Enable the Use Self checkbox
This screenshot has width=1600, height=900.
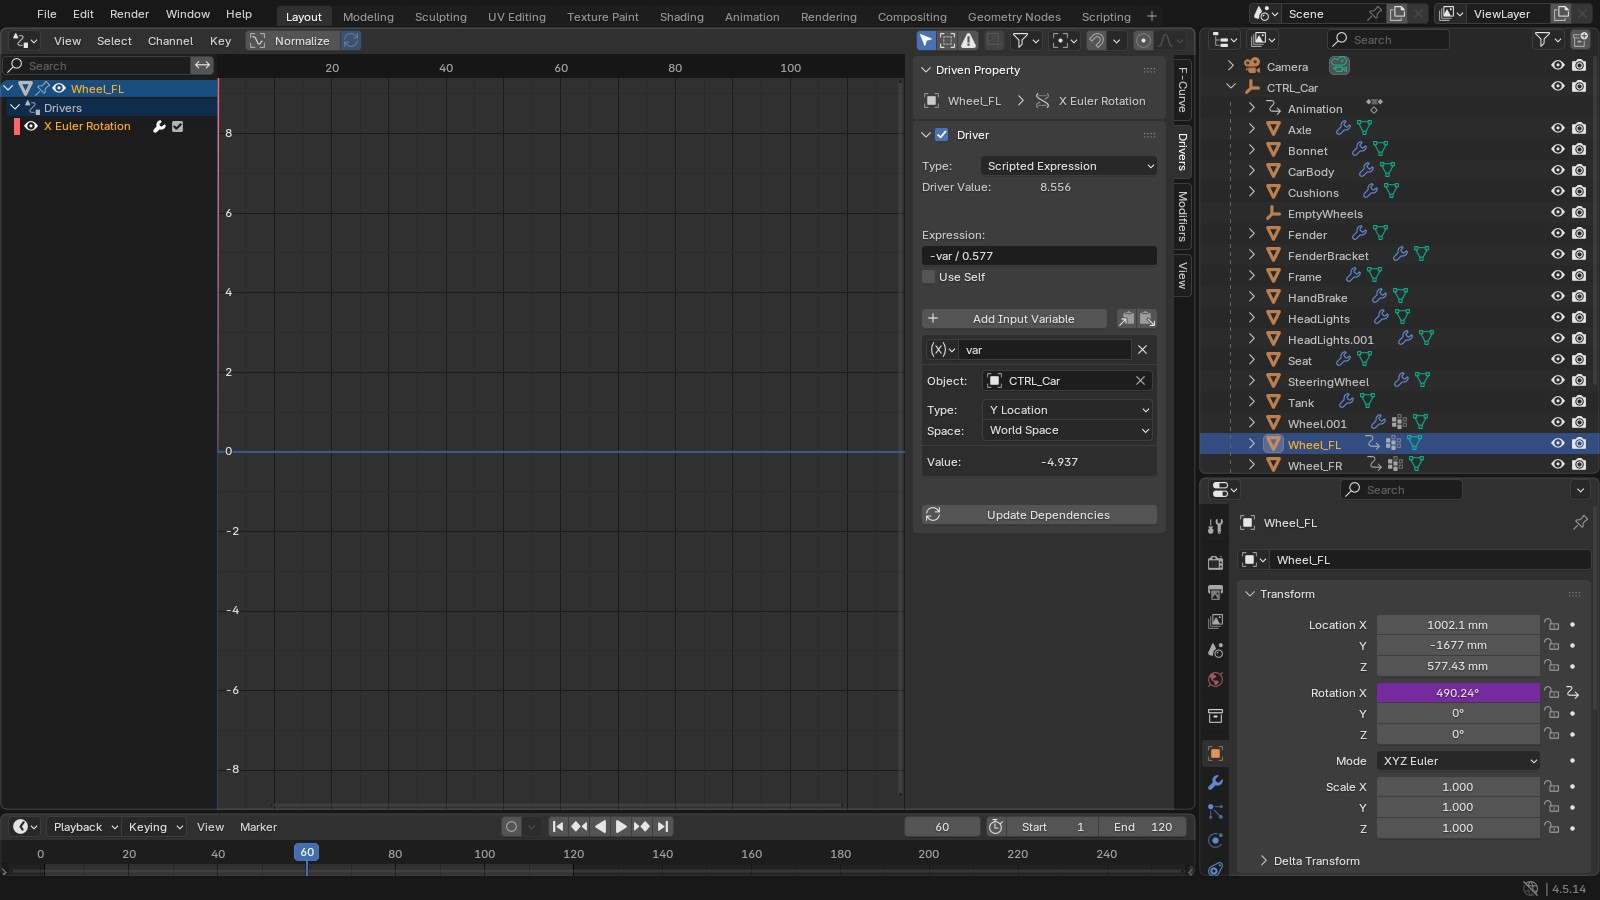[x=929, y=277]
